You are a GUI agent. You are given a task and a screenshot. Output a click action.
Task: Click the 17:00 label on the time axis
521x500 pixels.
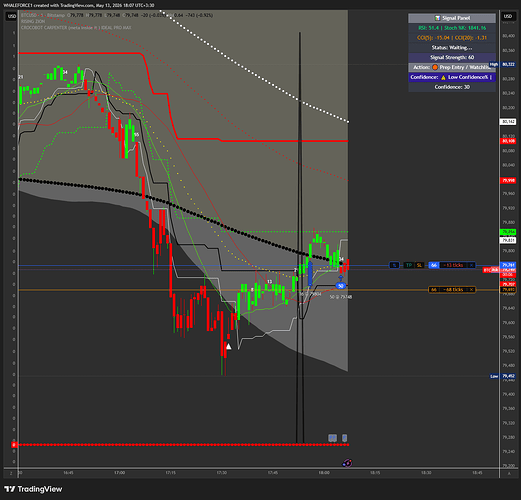coord(119,473)
